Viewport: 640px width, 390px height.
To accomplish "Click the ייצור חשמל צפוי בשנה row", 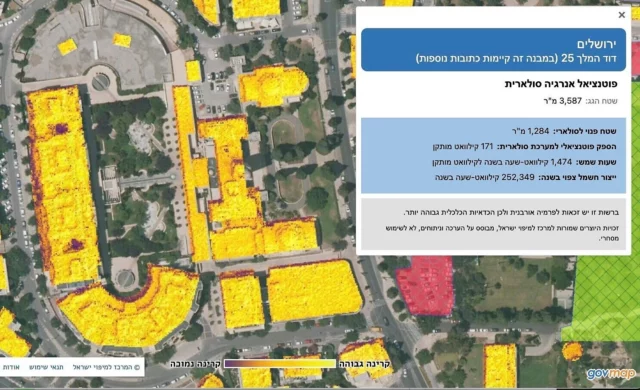I will (525, 177).
